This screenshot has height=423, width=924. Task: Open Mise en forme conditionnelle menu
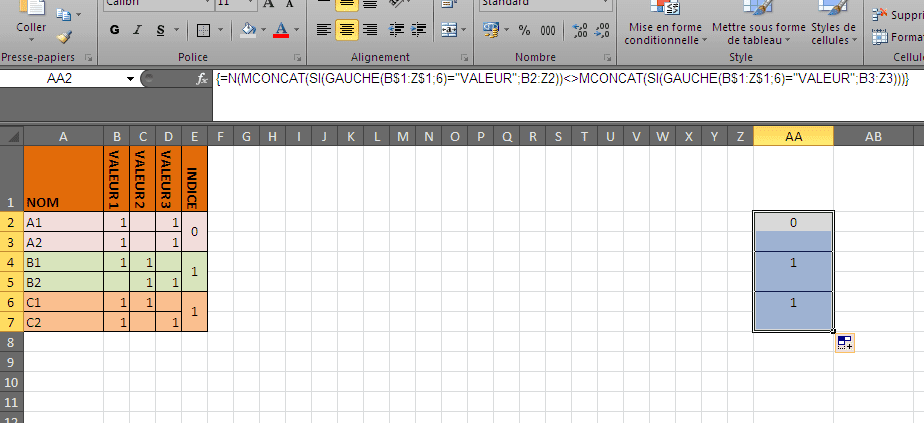click(x=665, y=23)
